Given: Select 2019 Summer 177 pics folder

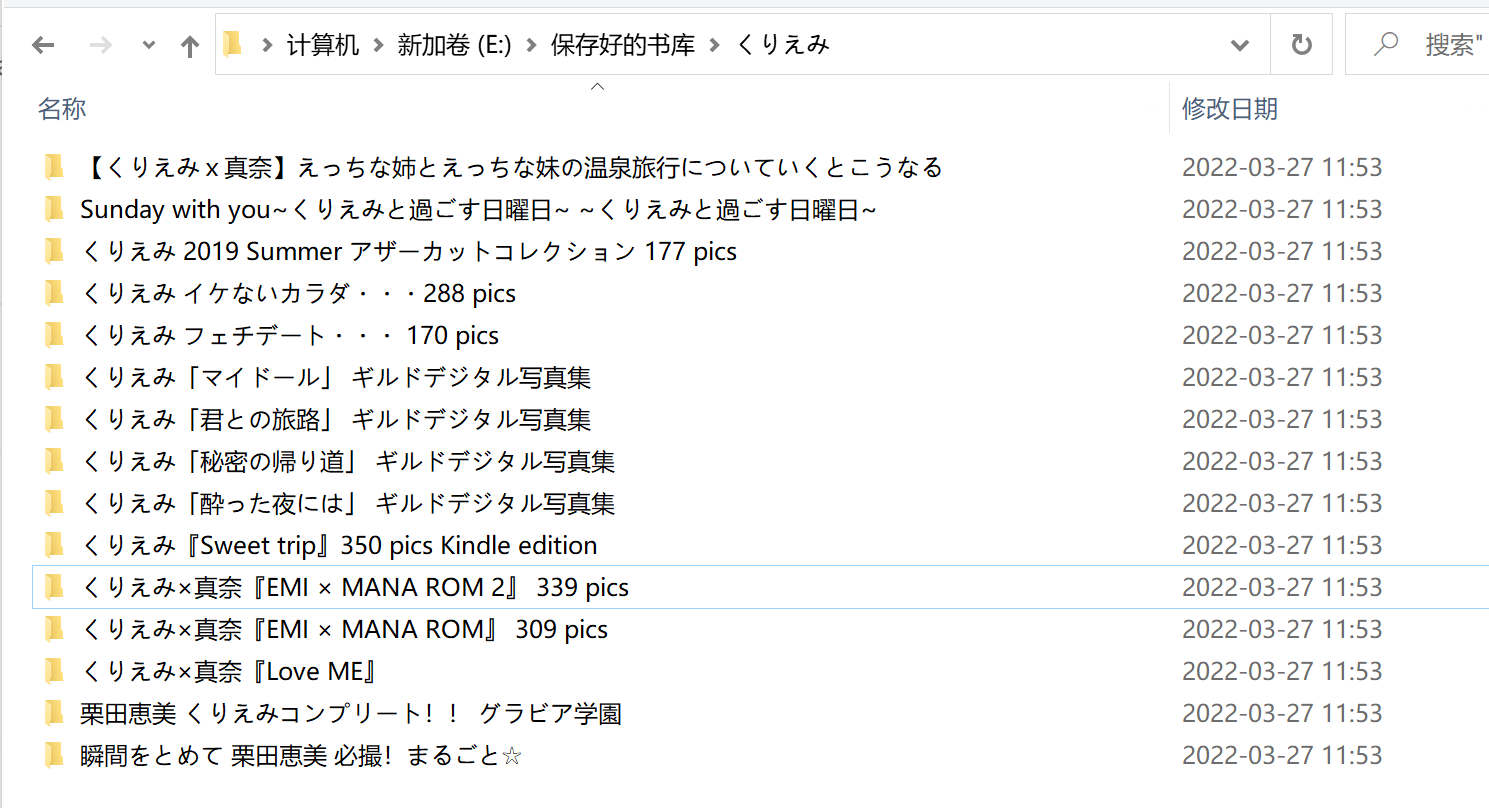Looking at the screenshot, I should (x=410, y=251).
